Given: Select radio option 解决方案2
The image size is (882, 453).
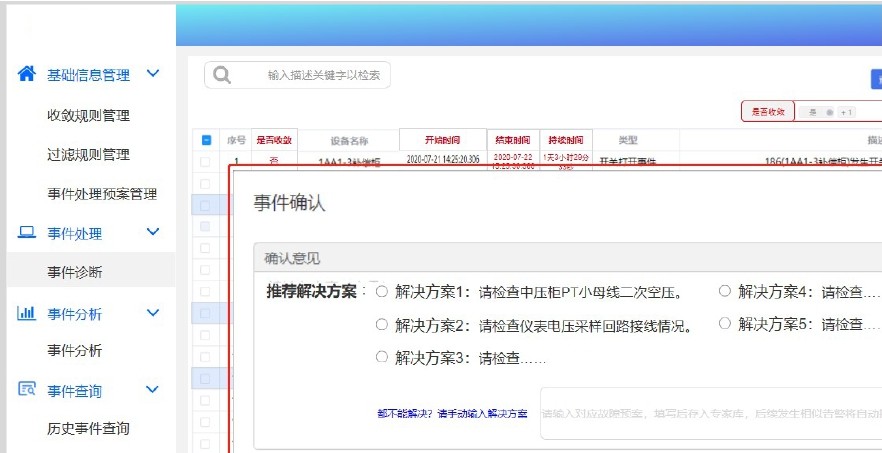Looking at the screenshot, I should [x=381, y=324].
